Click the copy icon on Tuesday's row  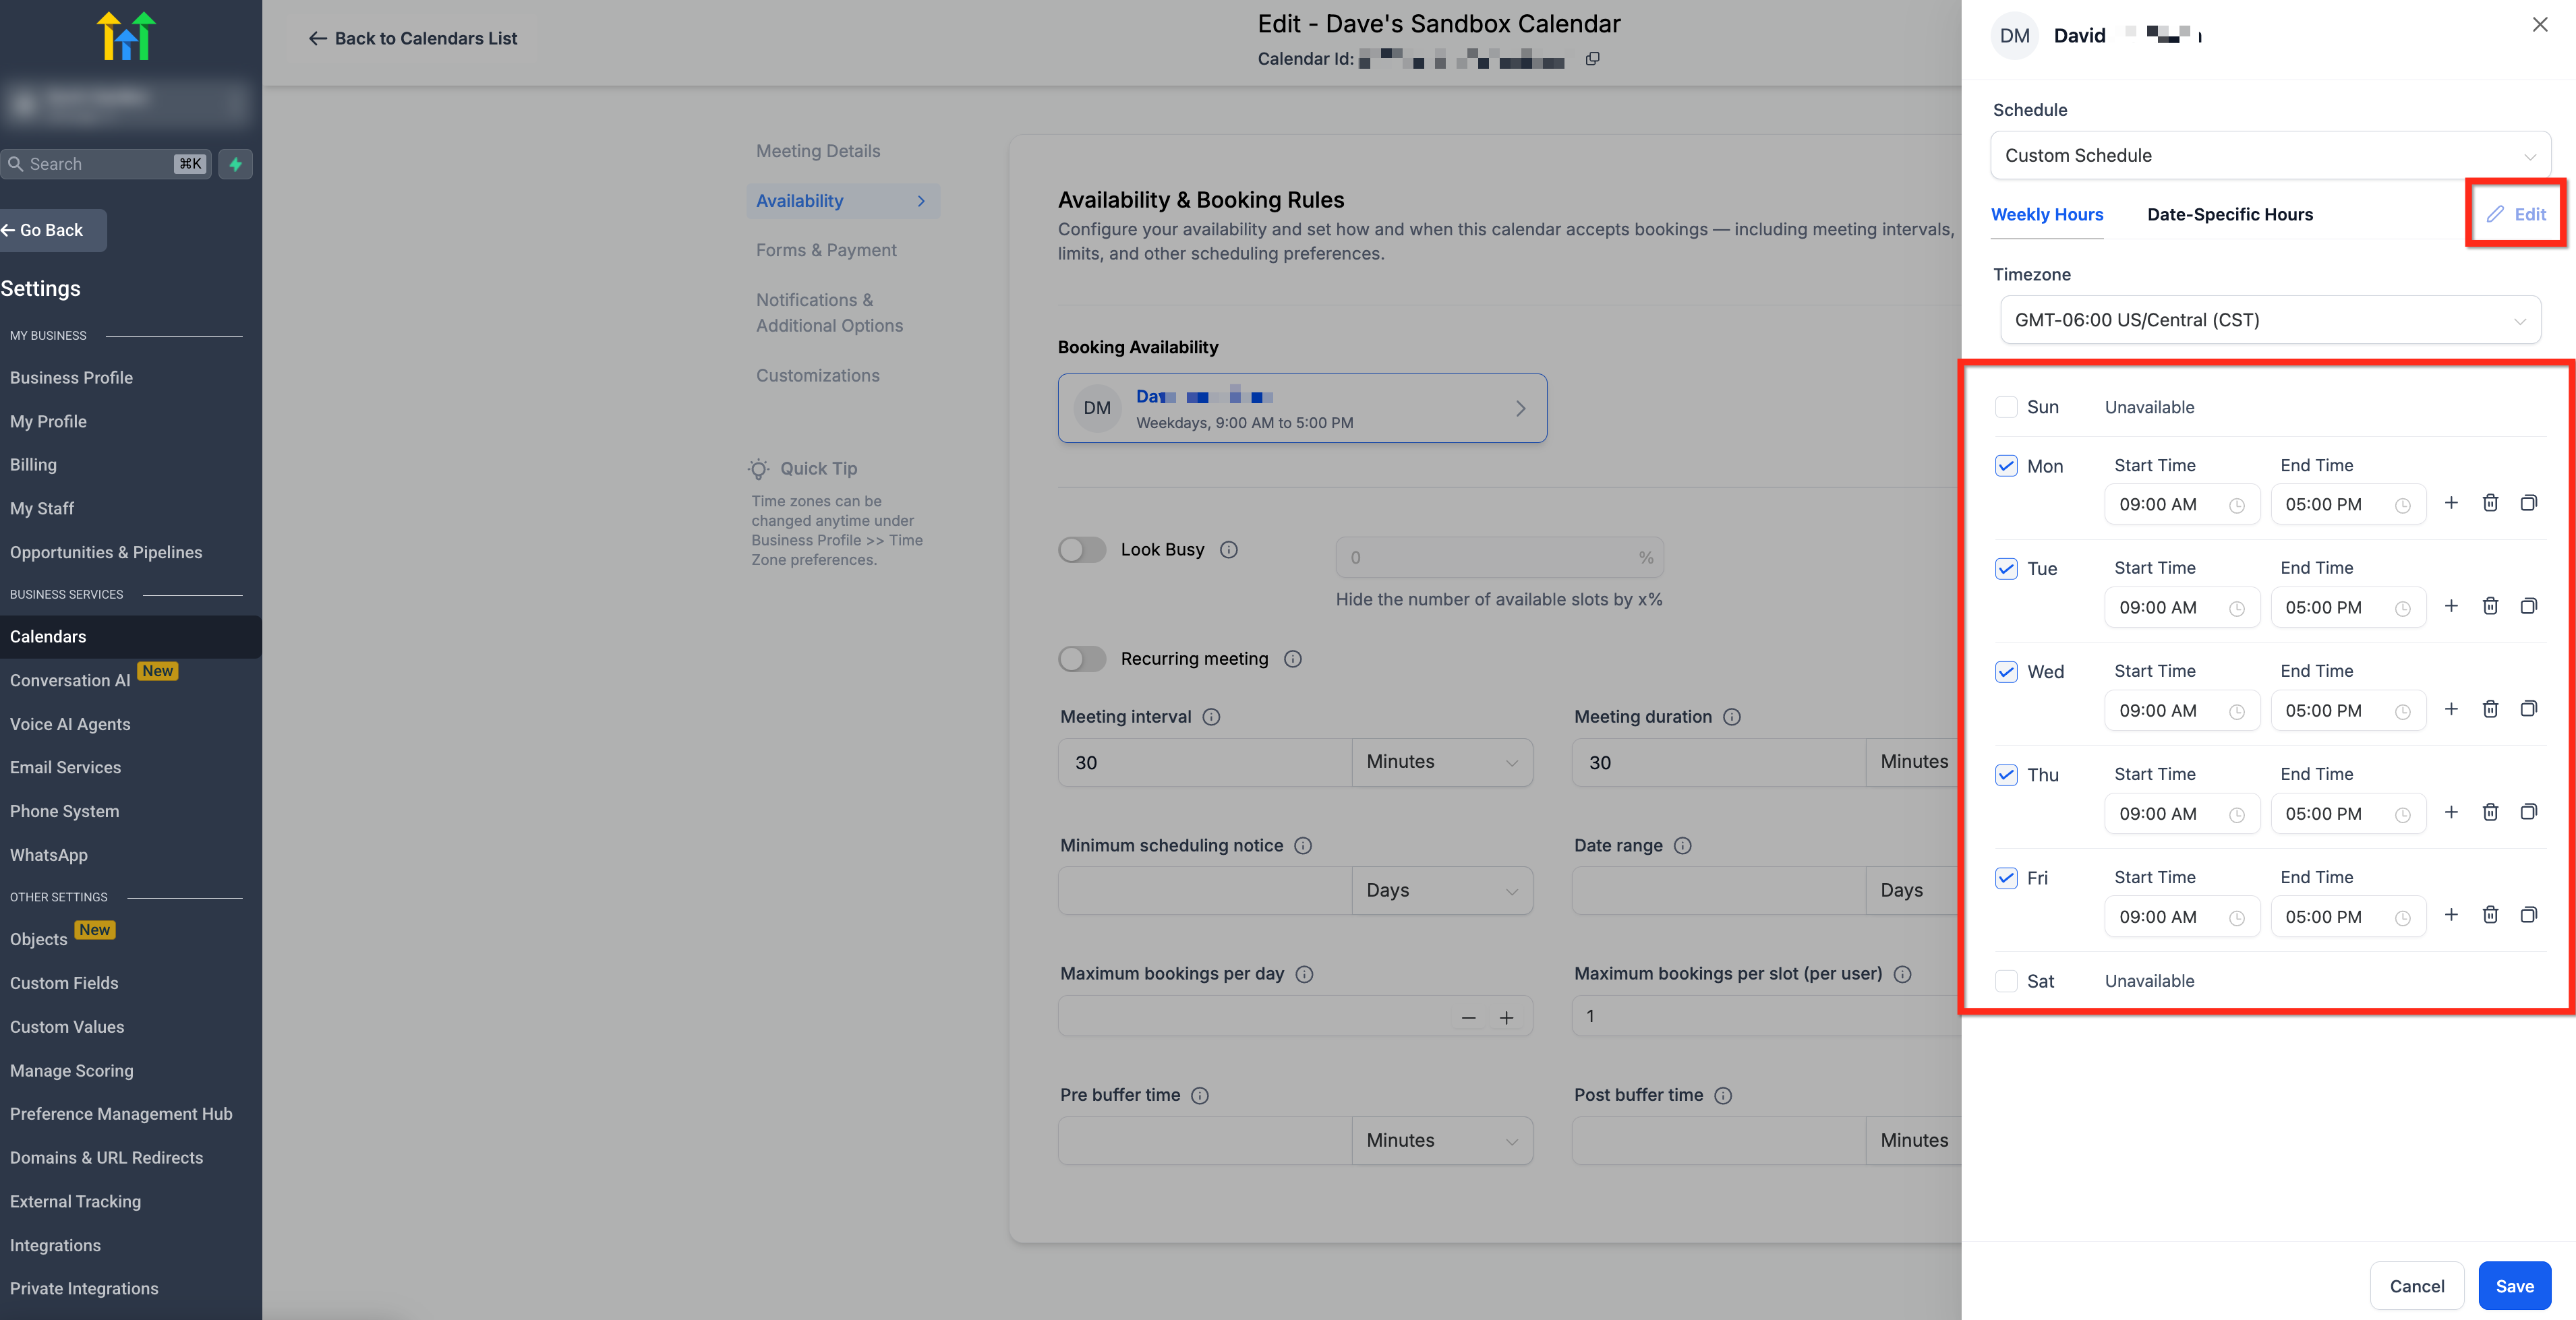click(2528, 606)
